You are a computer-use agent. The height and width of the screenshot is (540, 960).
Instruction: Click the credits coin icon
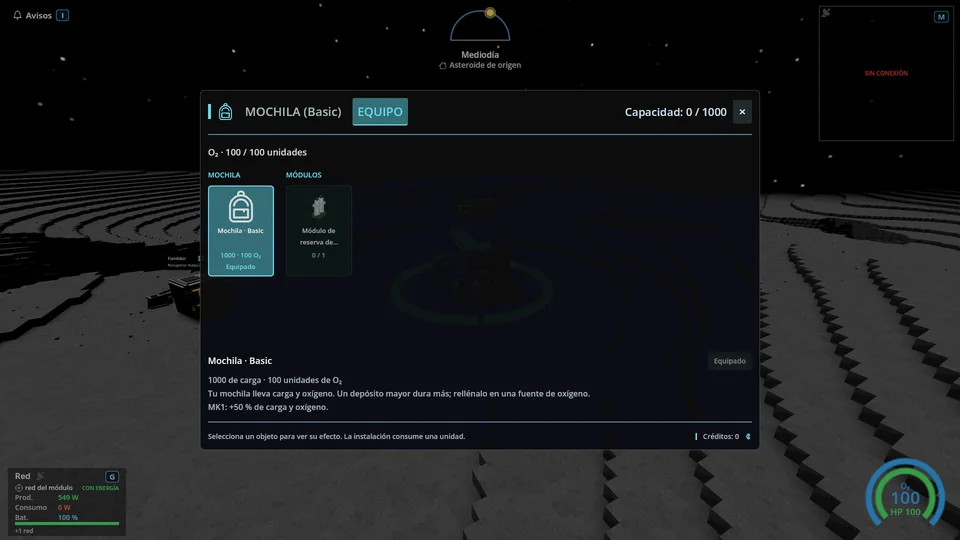[x=748, y=437]
